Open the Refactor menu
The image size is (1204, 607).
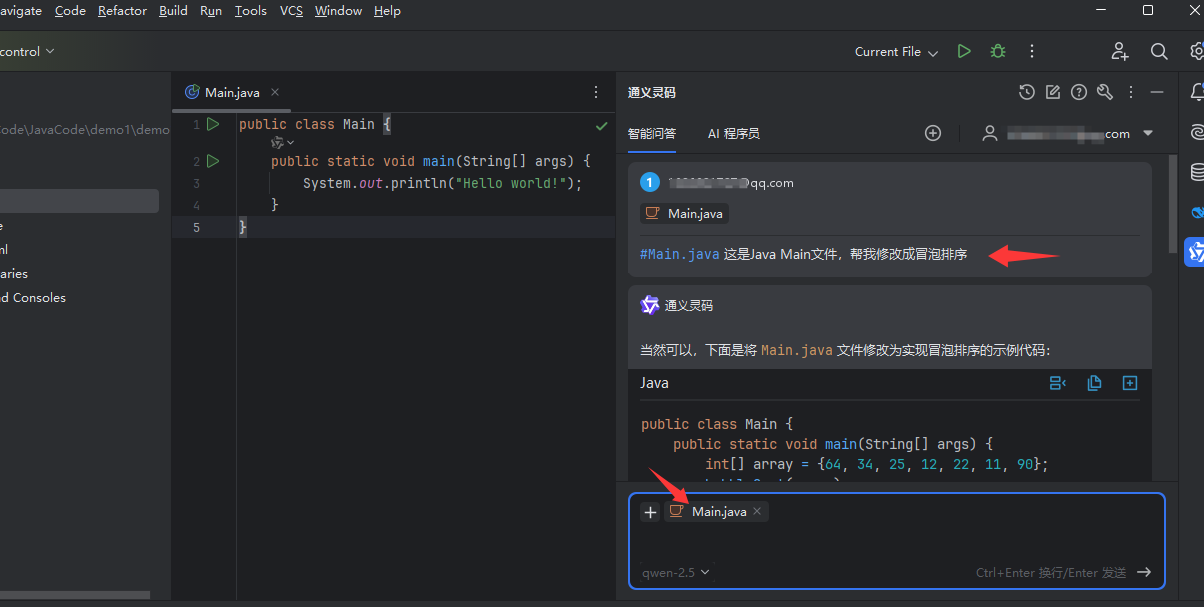122,11
